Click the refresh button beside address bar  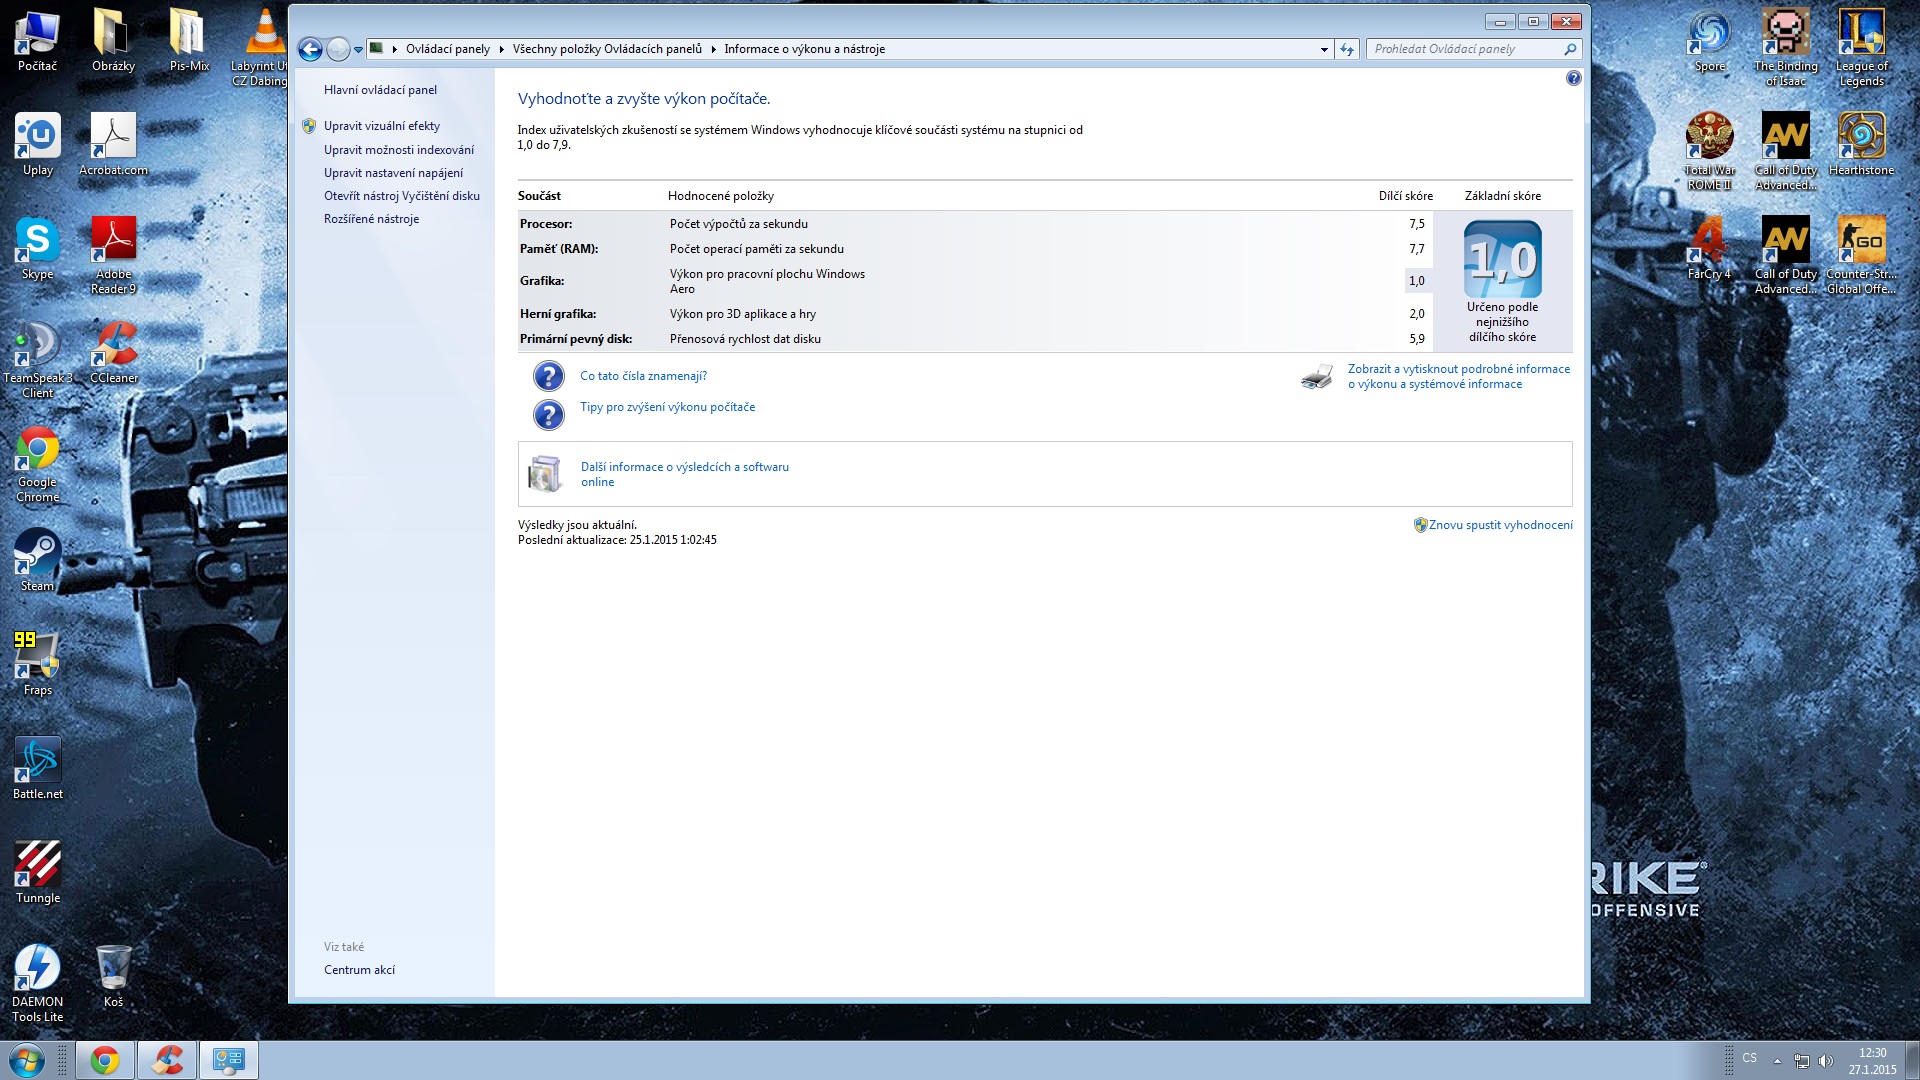pyautogui.click(x=1347, y=49)
